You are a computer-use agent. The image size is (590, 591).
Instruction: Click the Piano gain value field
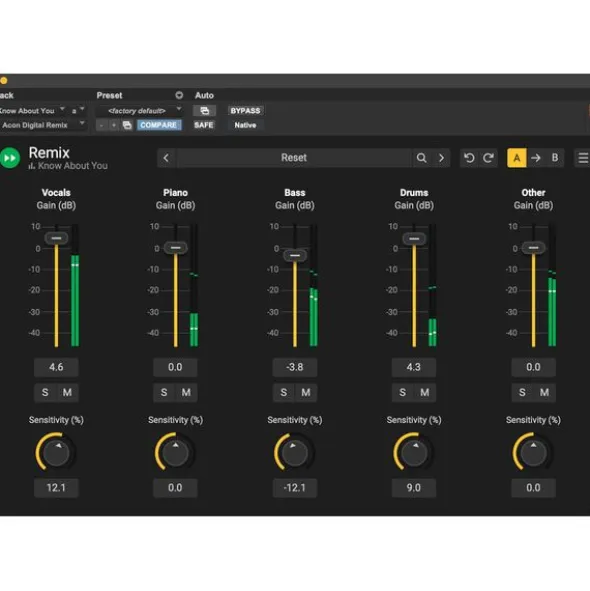(175, 367)
